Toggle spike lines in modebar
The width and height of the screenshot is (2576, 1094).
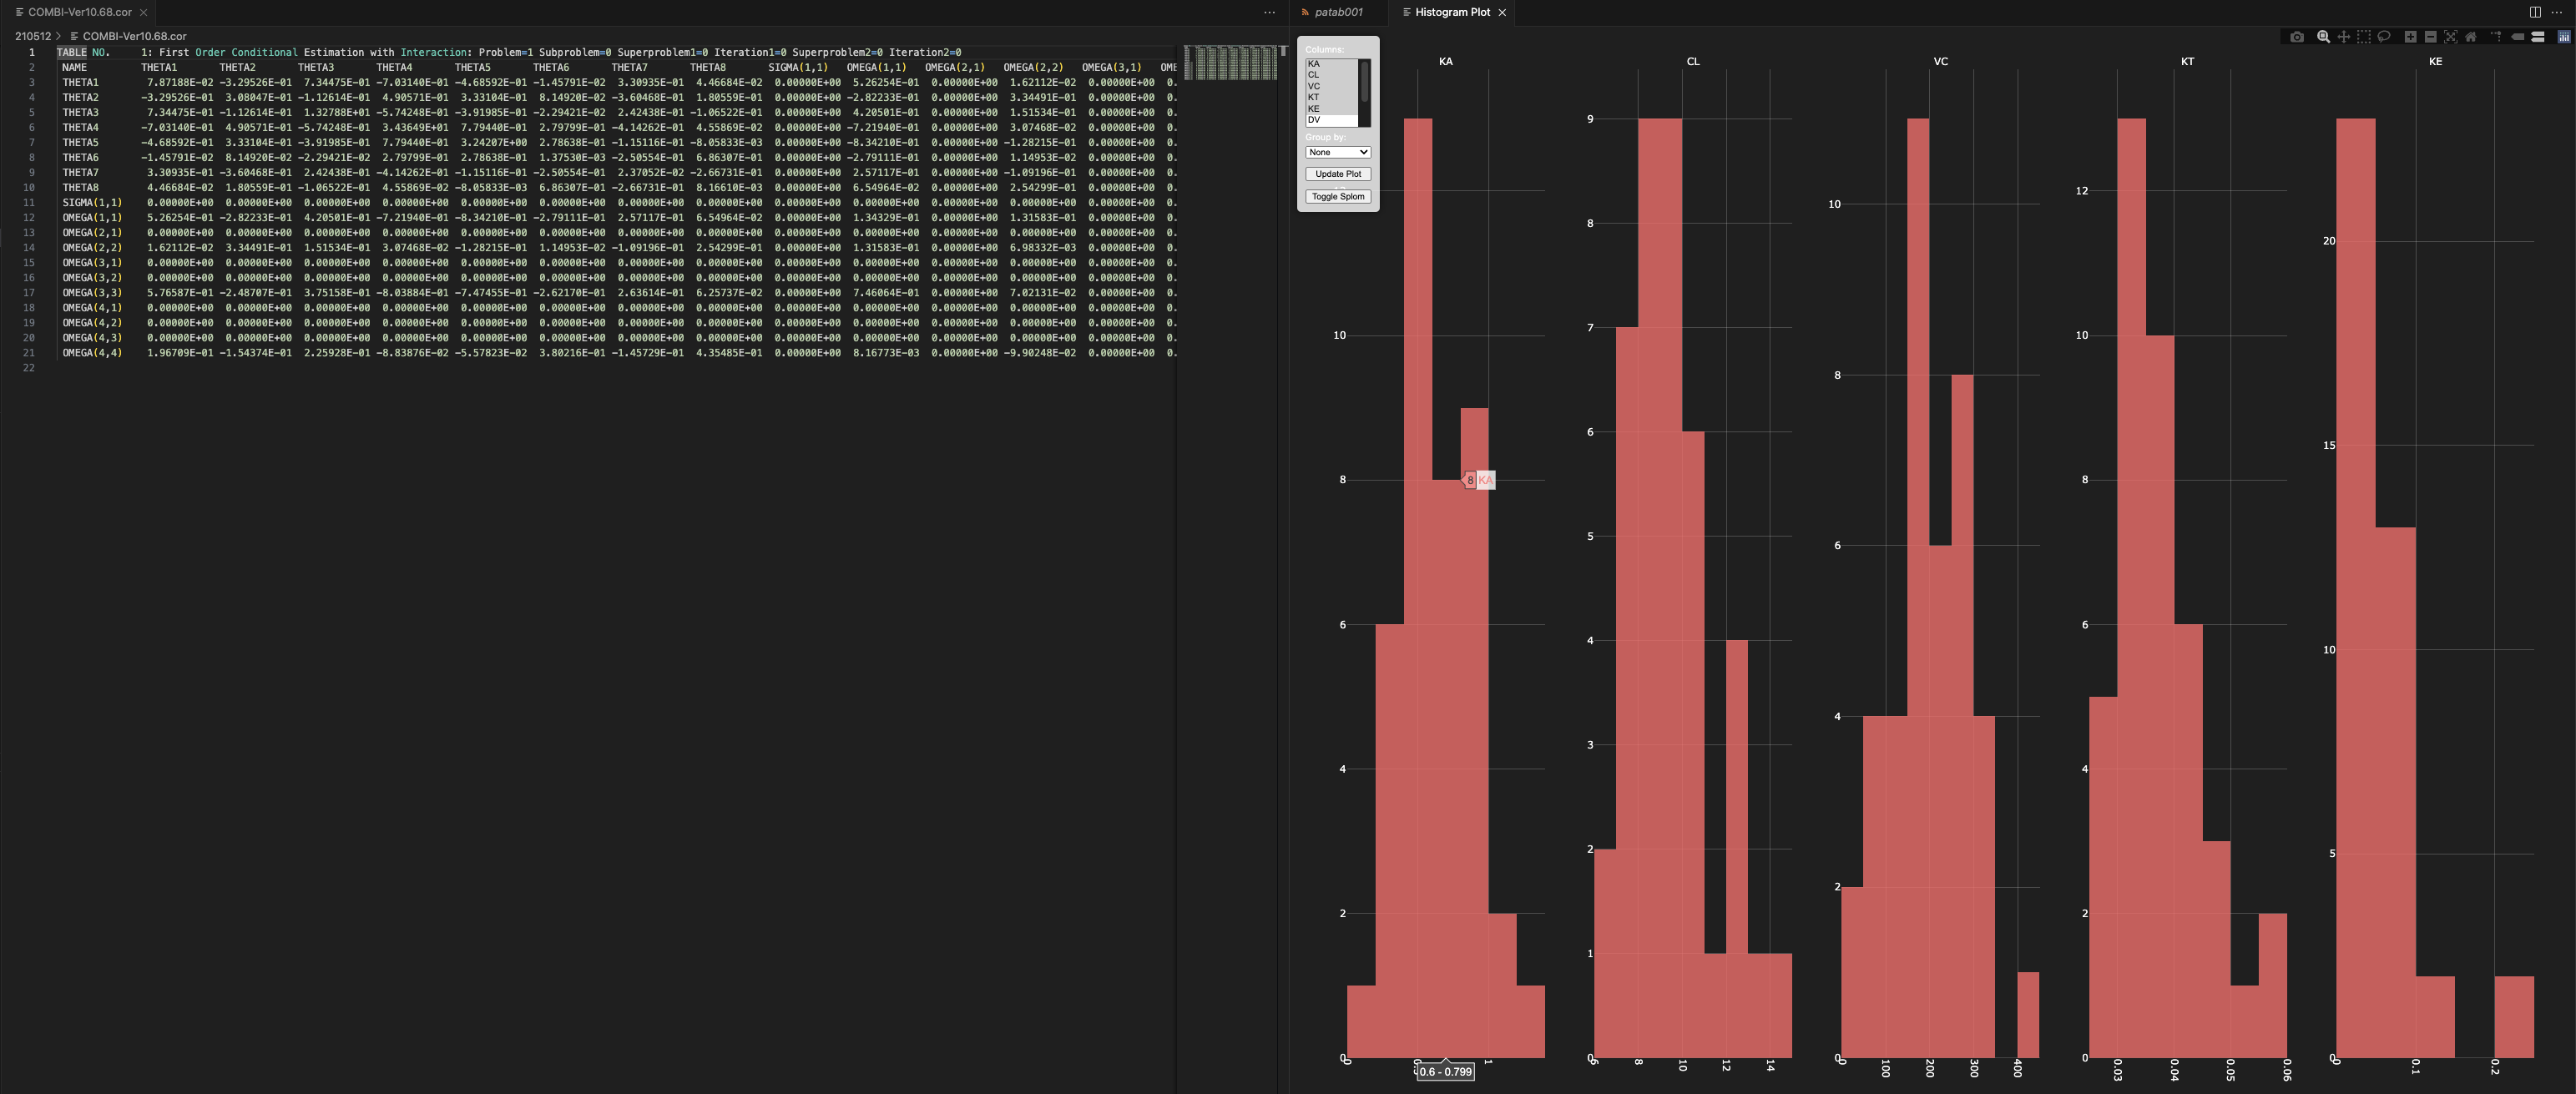point(2496,37)
